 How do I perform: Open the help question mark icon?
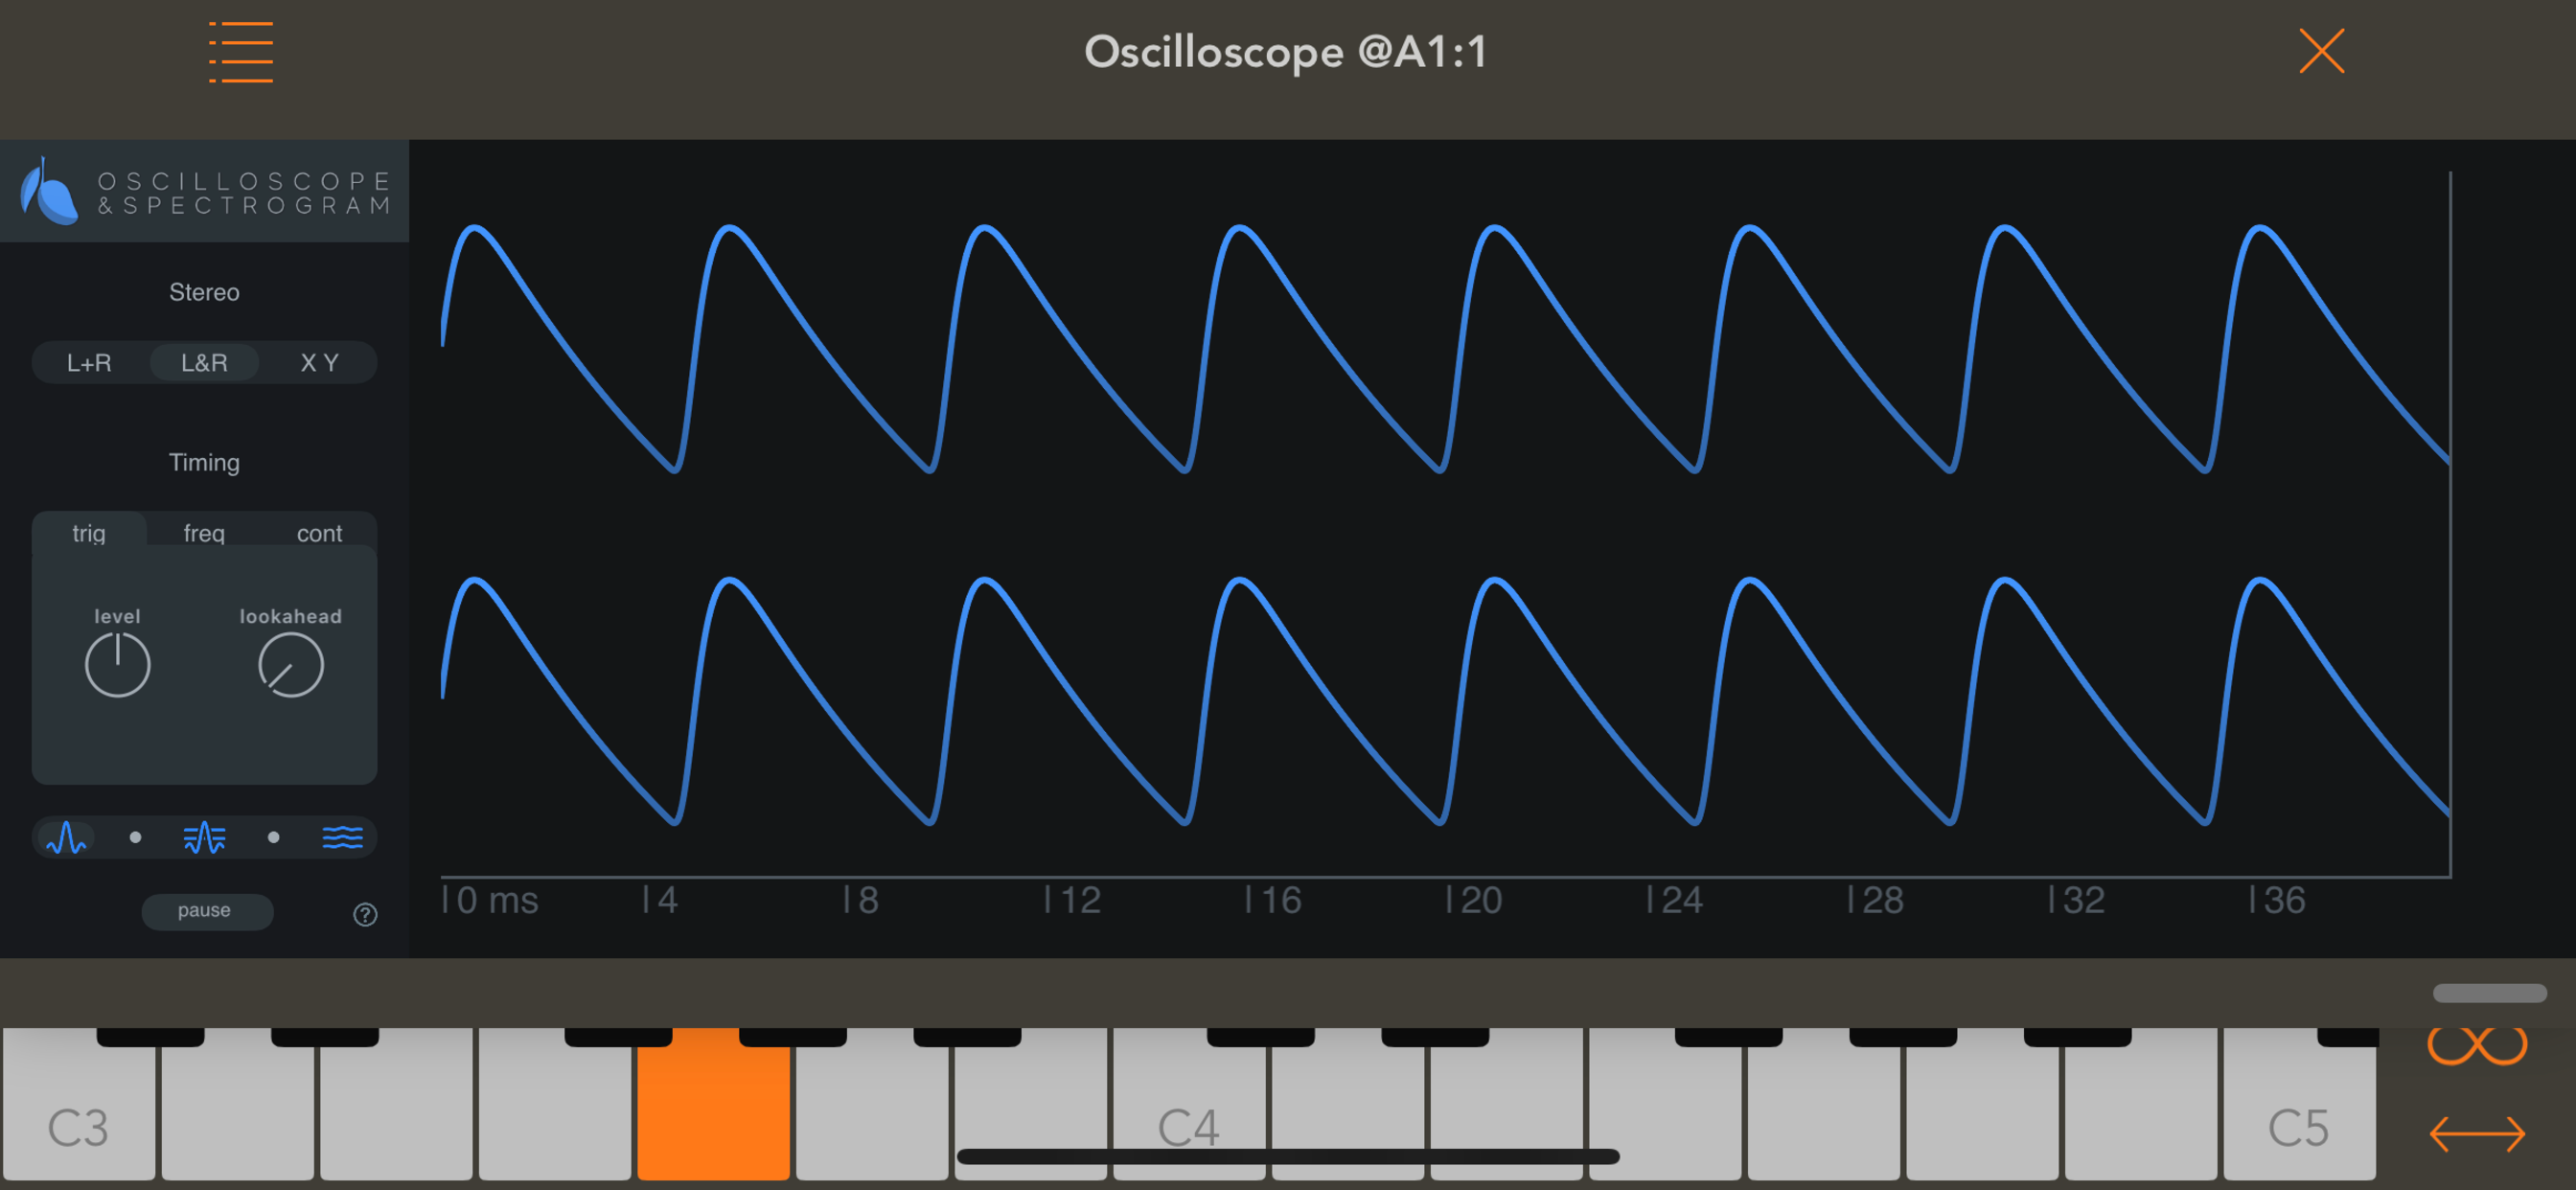pyautogui.click(x=365, y=914)
